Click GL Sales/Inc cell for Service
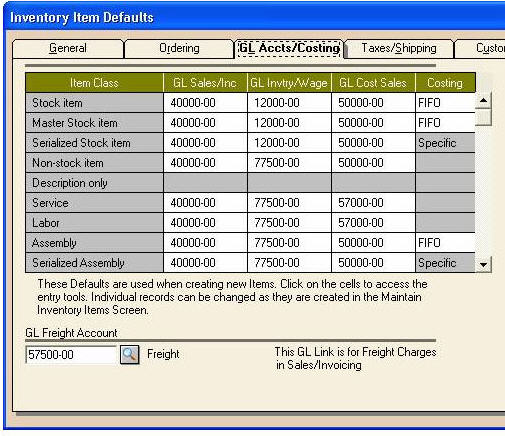505x436 pixels. (205, 203)
